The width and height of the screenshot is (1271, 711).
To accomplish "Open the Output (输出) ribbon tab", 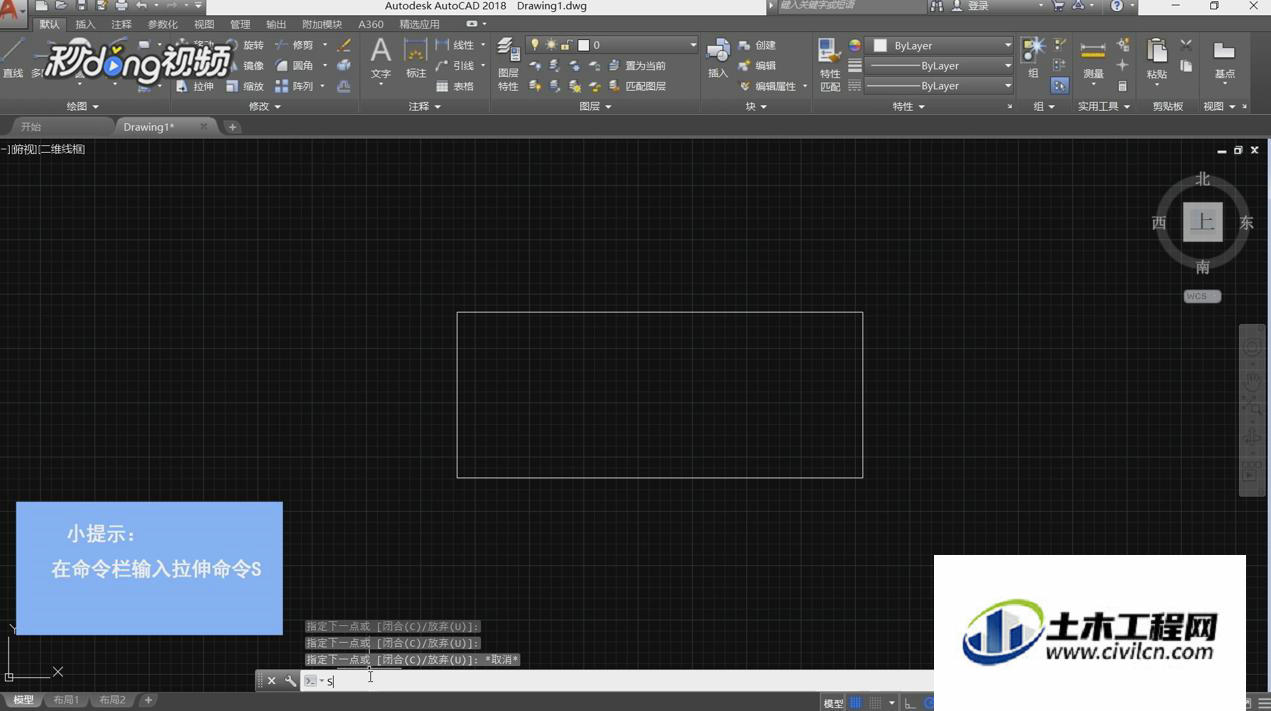I will click(276, 24).
